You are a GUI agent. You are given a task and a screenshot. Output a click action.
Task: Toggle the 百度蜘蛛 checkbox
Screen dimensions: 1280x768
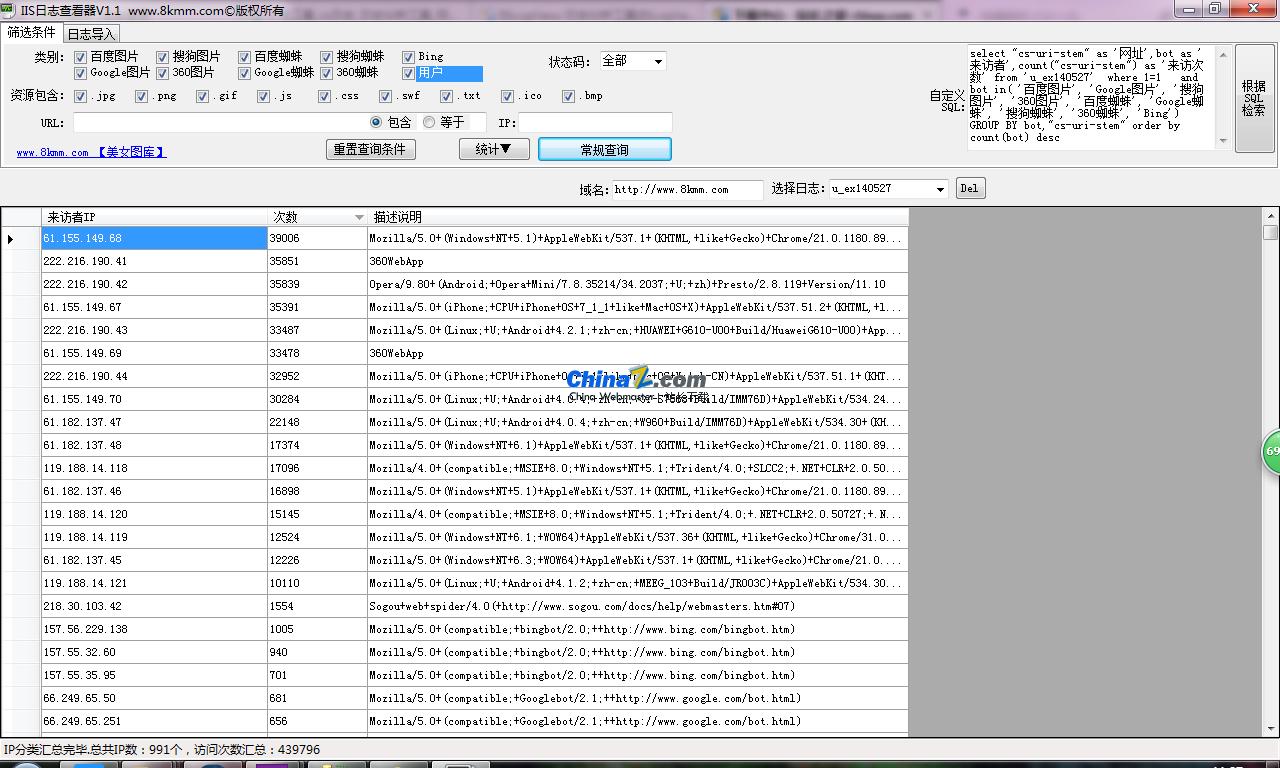[244, 57]
